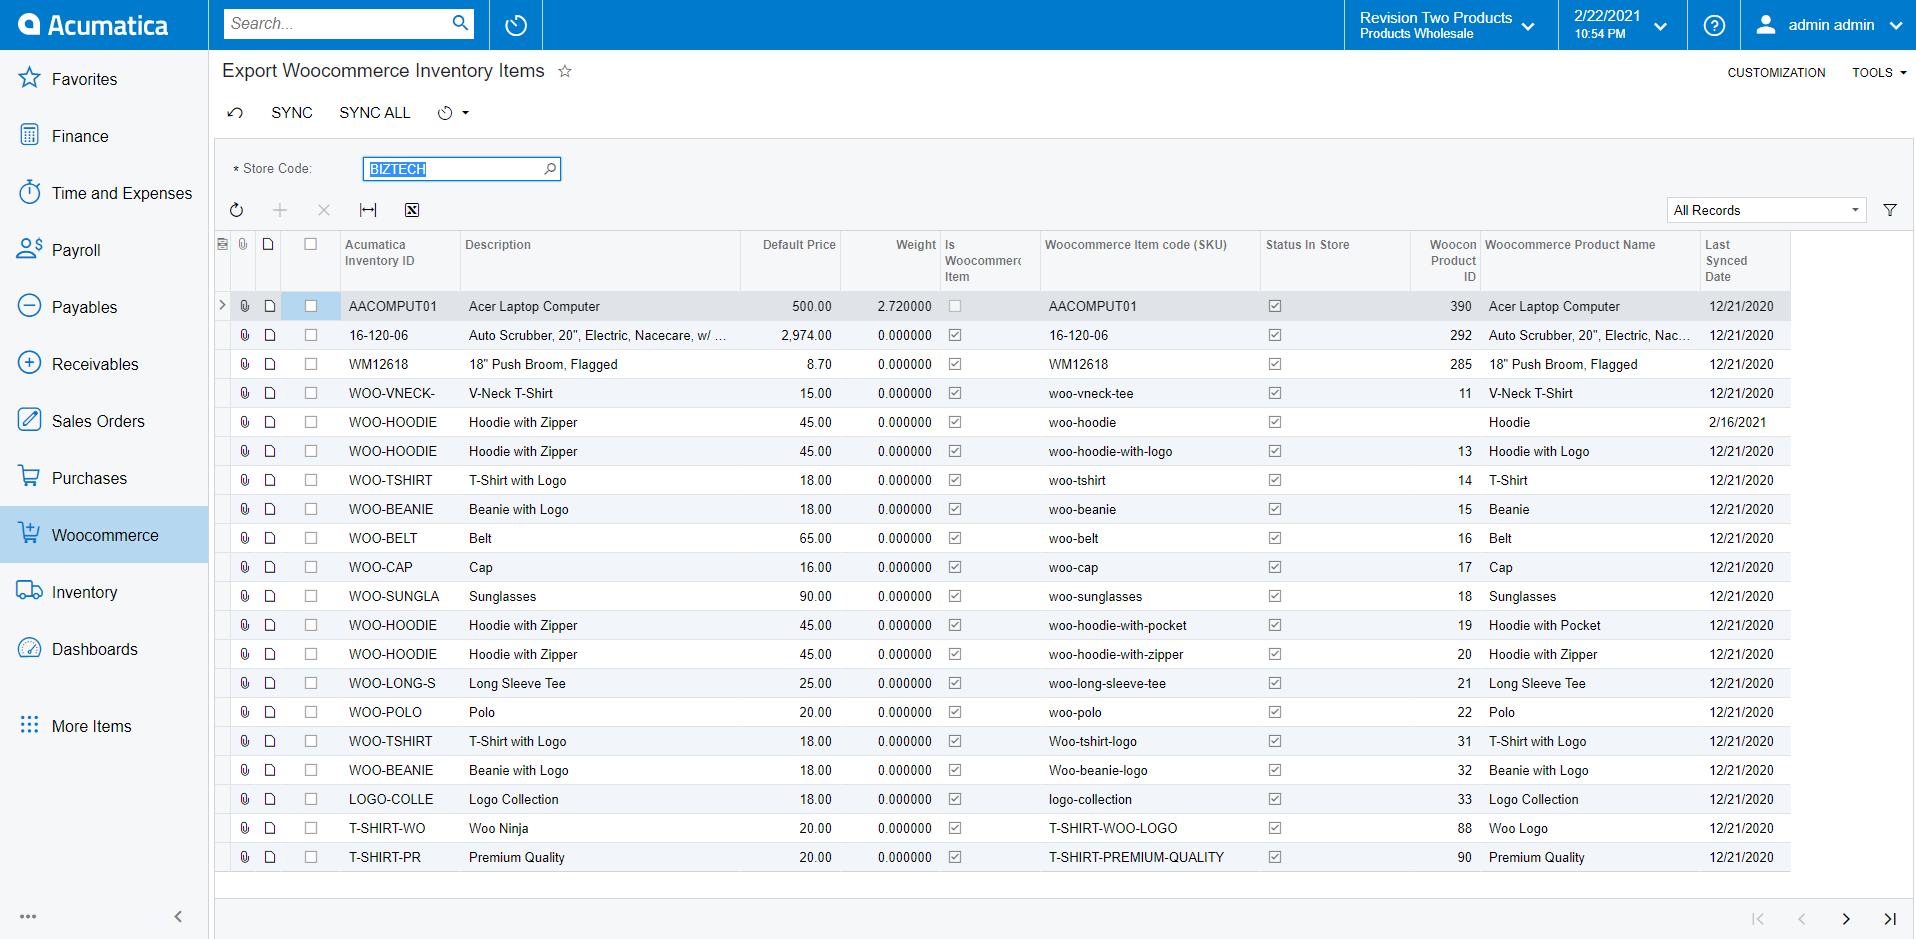
Task: Open the TOOLS dropdown menu
Action: pos(1879,73)
